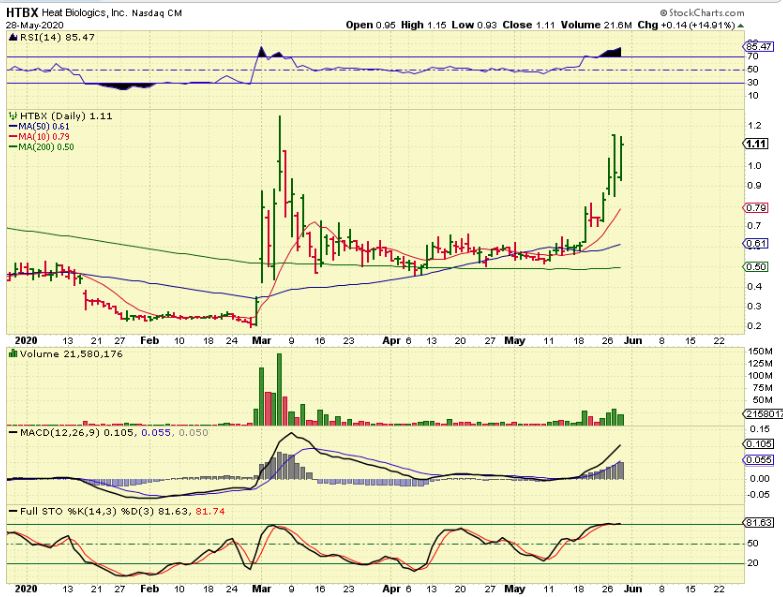Click the tallest green volume bar in March
The image size is (783, 597).
279,389
